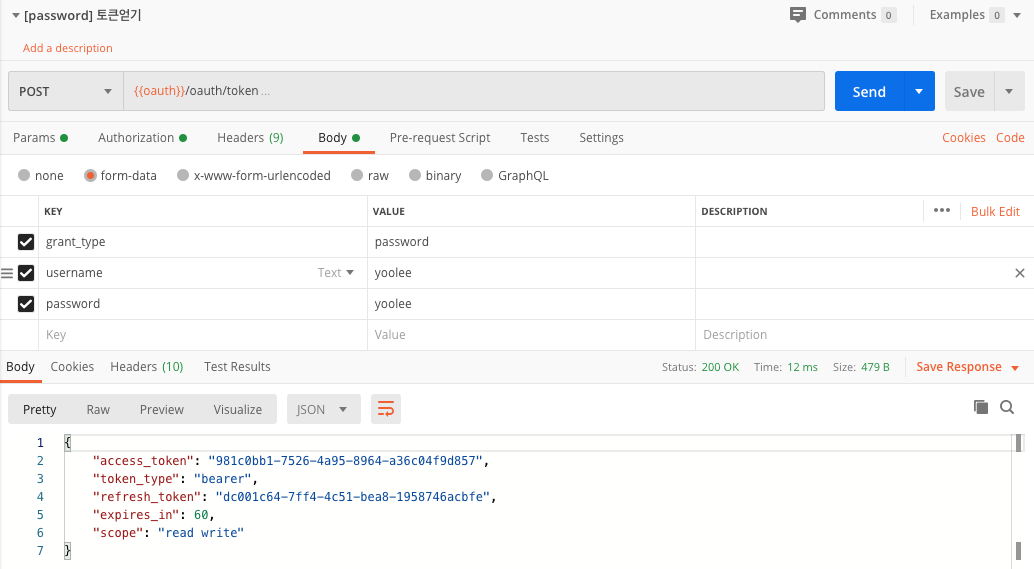This screenshot has height=569, width=1034.
Task: Open the Test Results tab
Action: [x=237, y=367]
